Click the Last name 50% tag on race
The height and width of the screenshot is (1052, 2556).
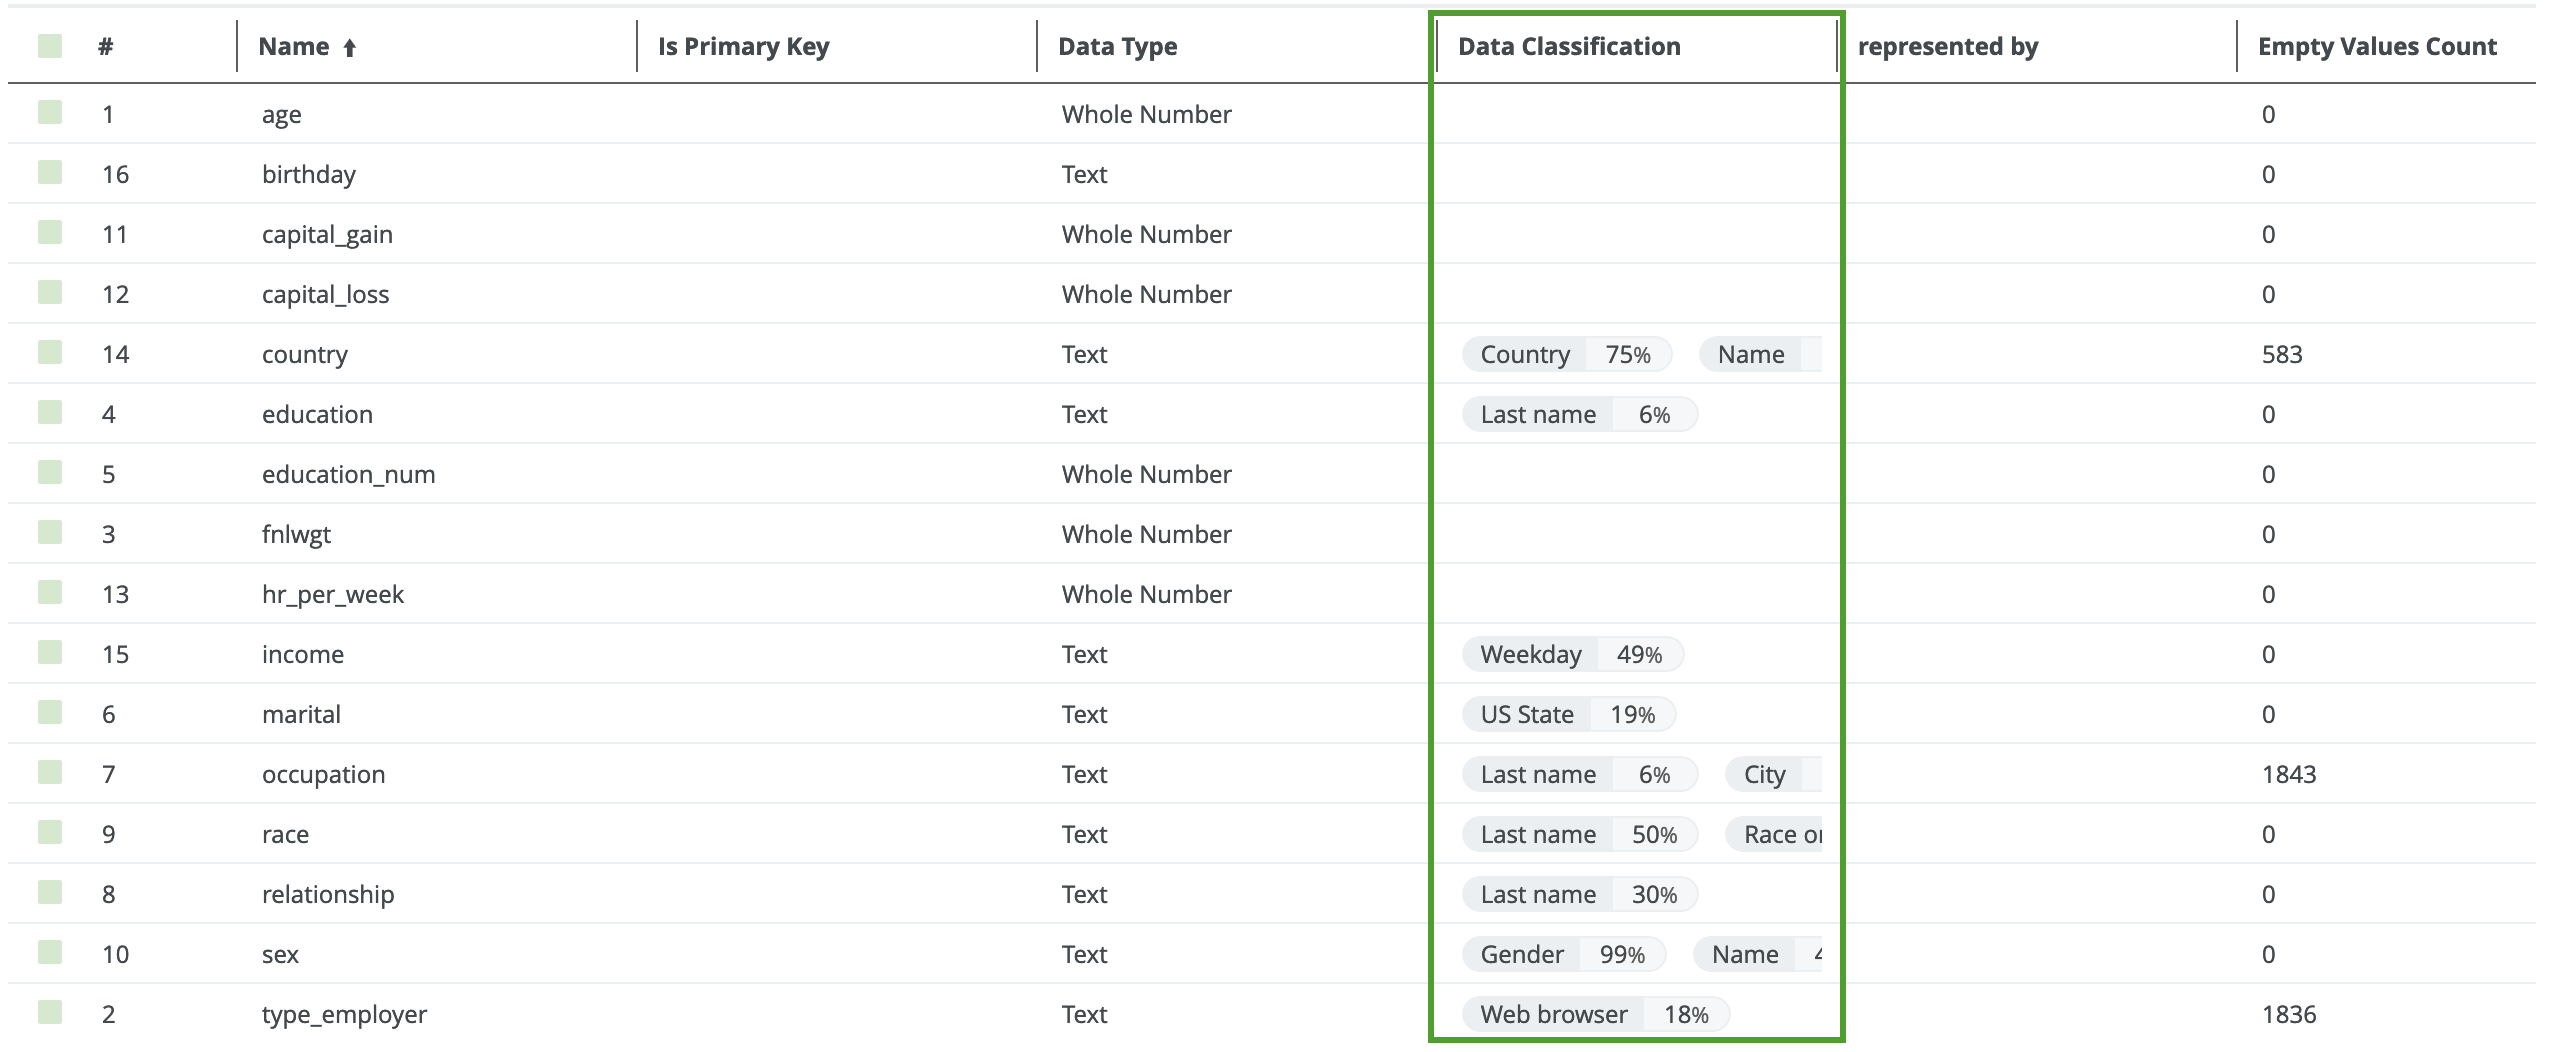1578,834
